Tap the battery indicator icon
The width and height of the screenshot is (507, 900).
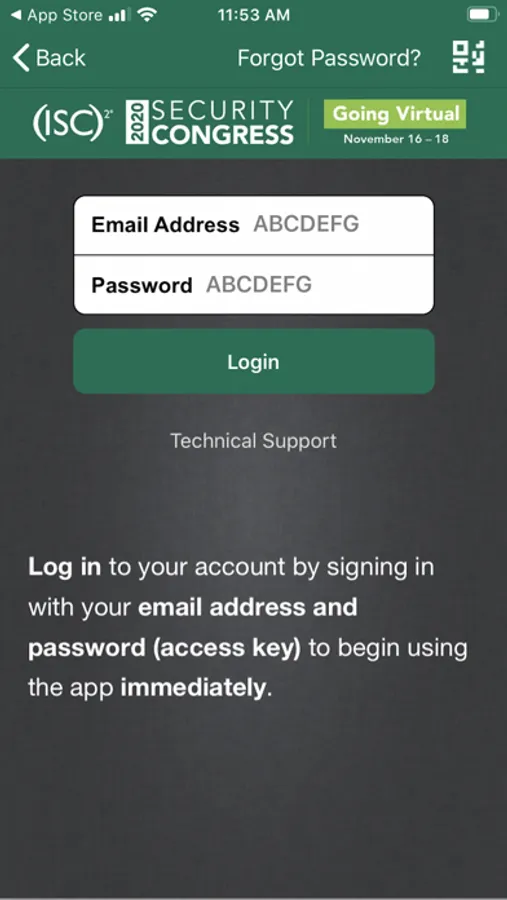pos(481,15)
